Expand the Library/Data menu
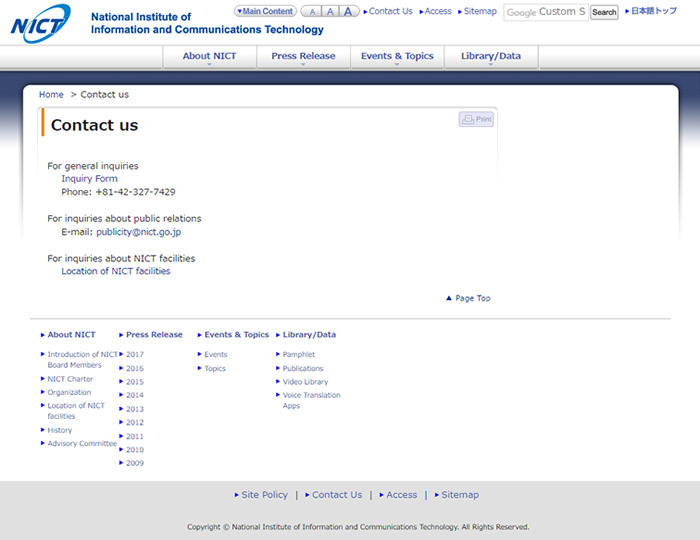 coord(491,57)
